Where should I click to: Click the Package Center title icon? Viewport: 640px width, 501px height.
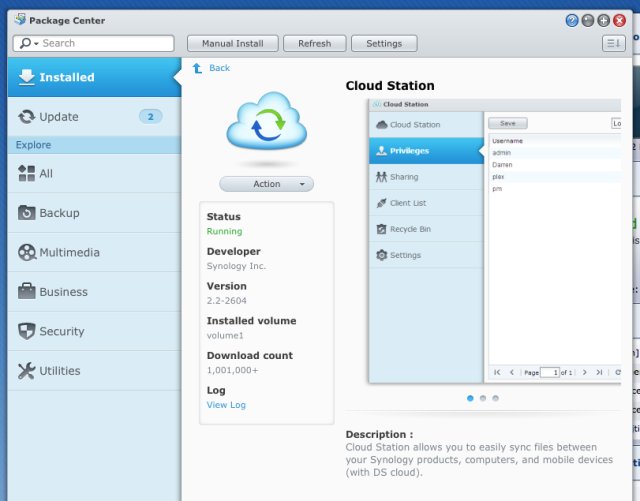coord(20,20)
